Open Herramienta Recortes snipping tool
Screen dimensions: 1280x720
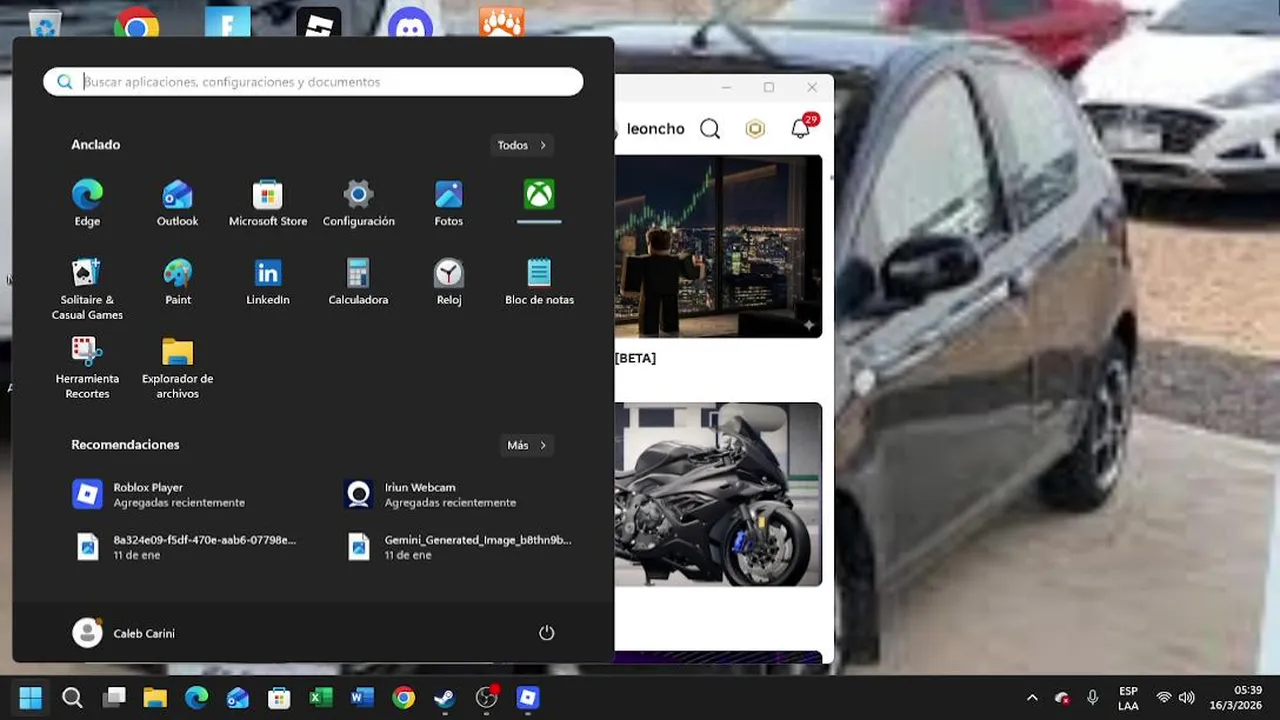[87, 368]
